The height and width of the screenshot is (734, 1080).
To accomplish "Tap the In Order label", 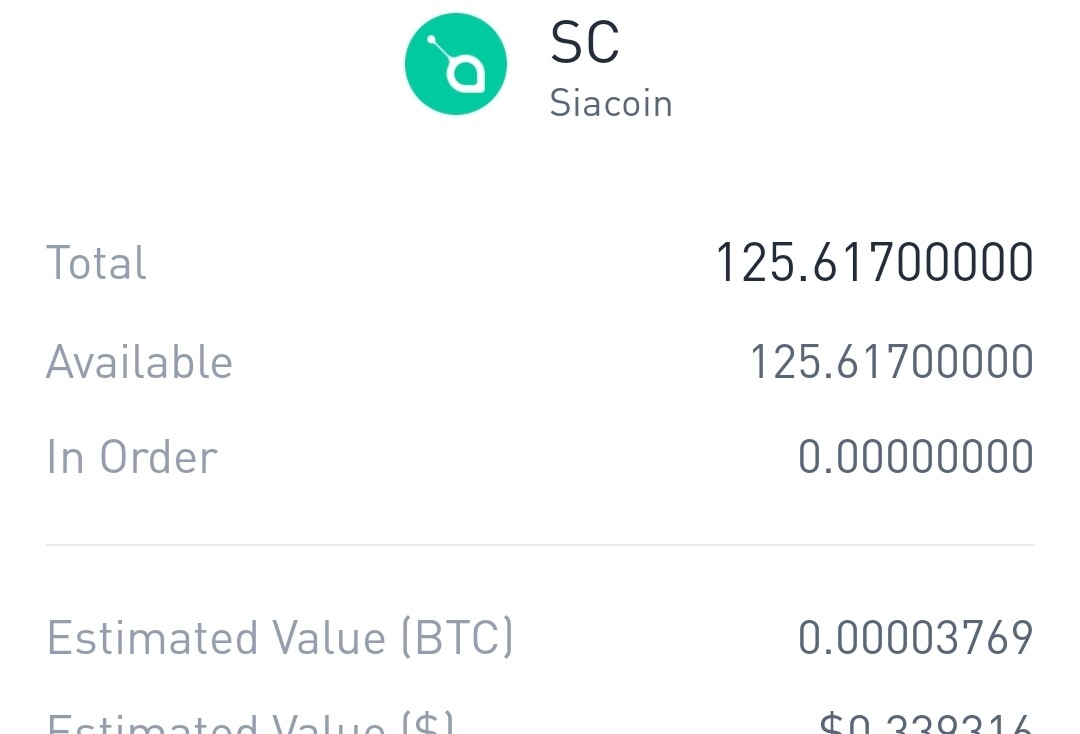I will pyautogui.click(x=132, y=457).
